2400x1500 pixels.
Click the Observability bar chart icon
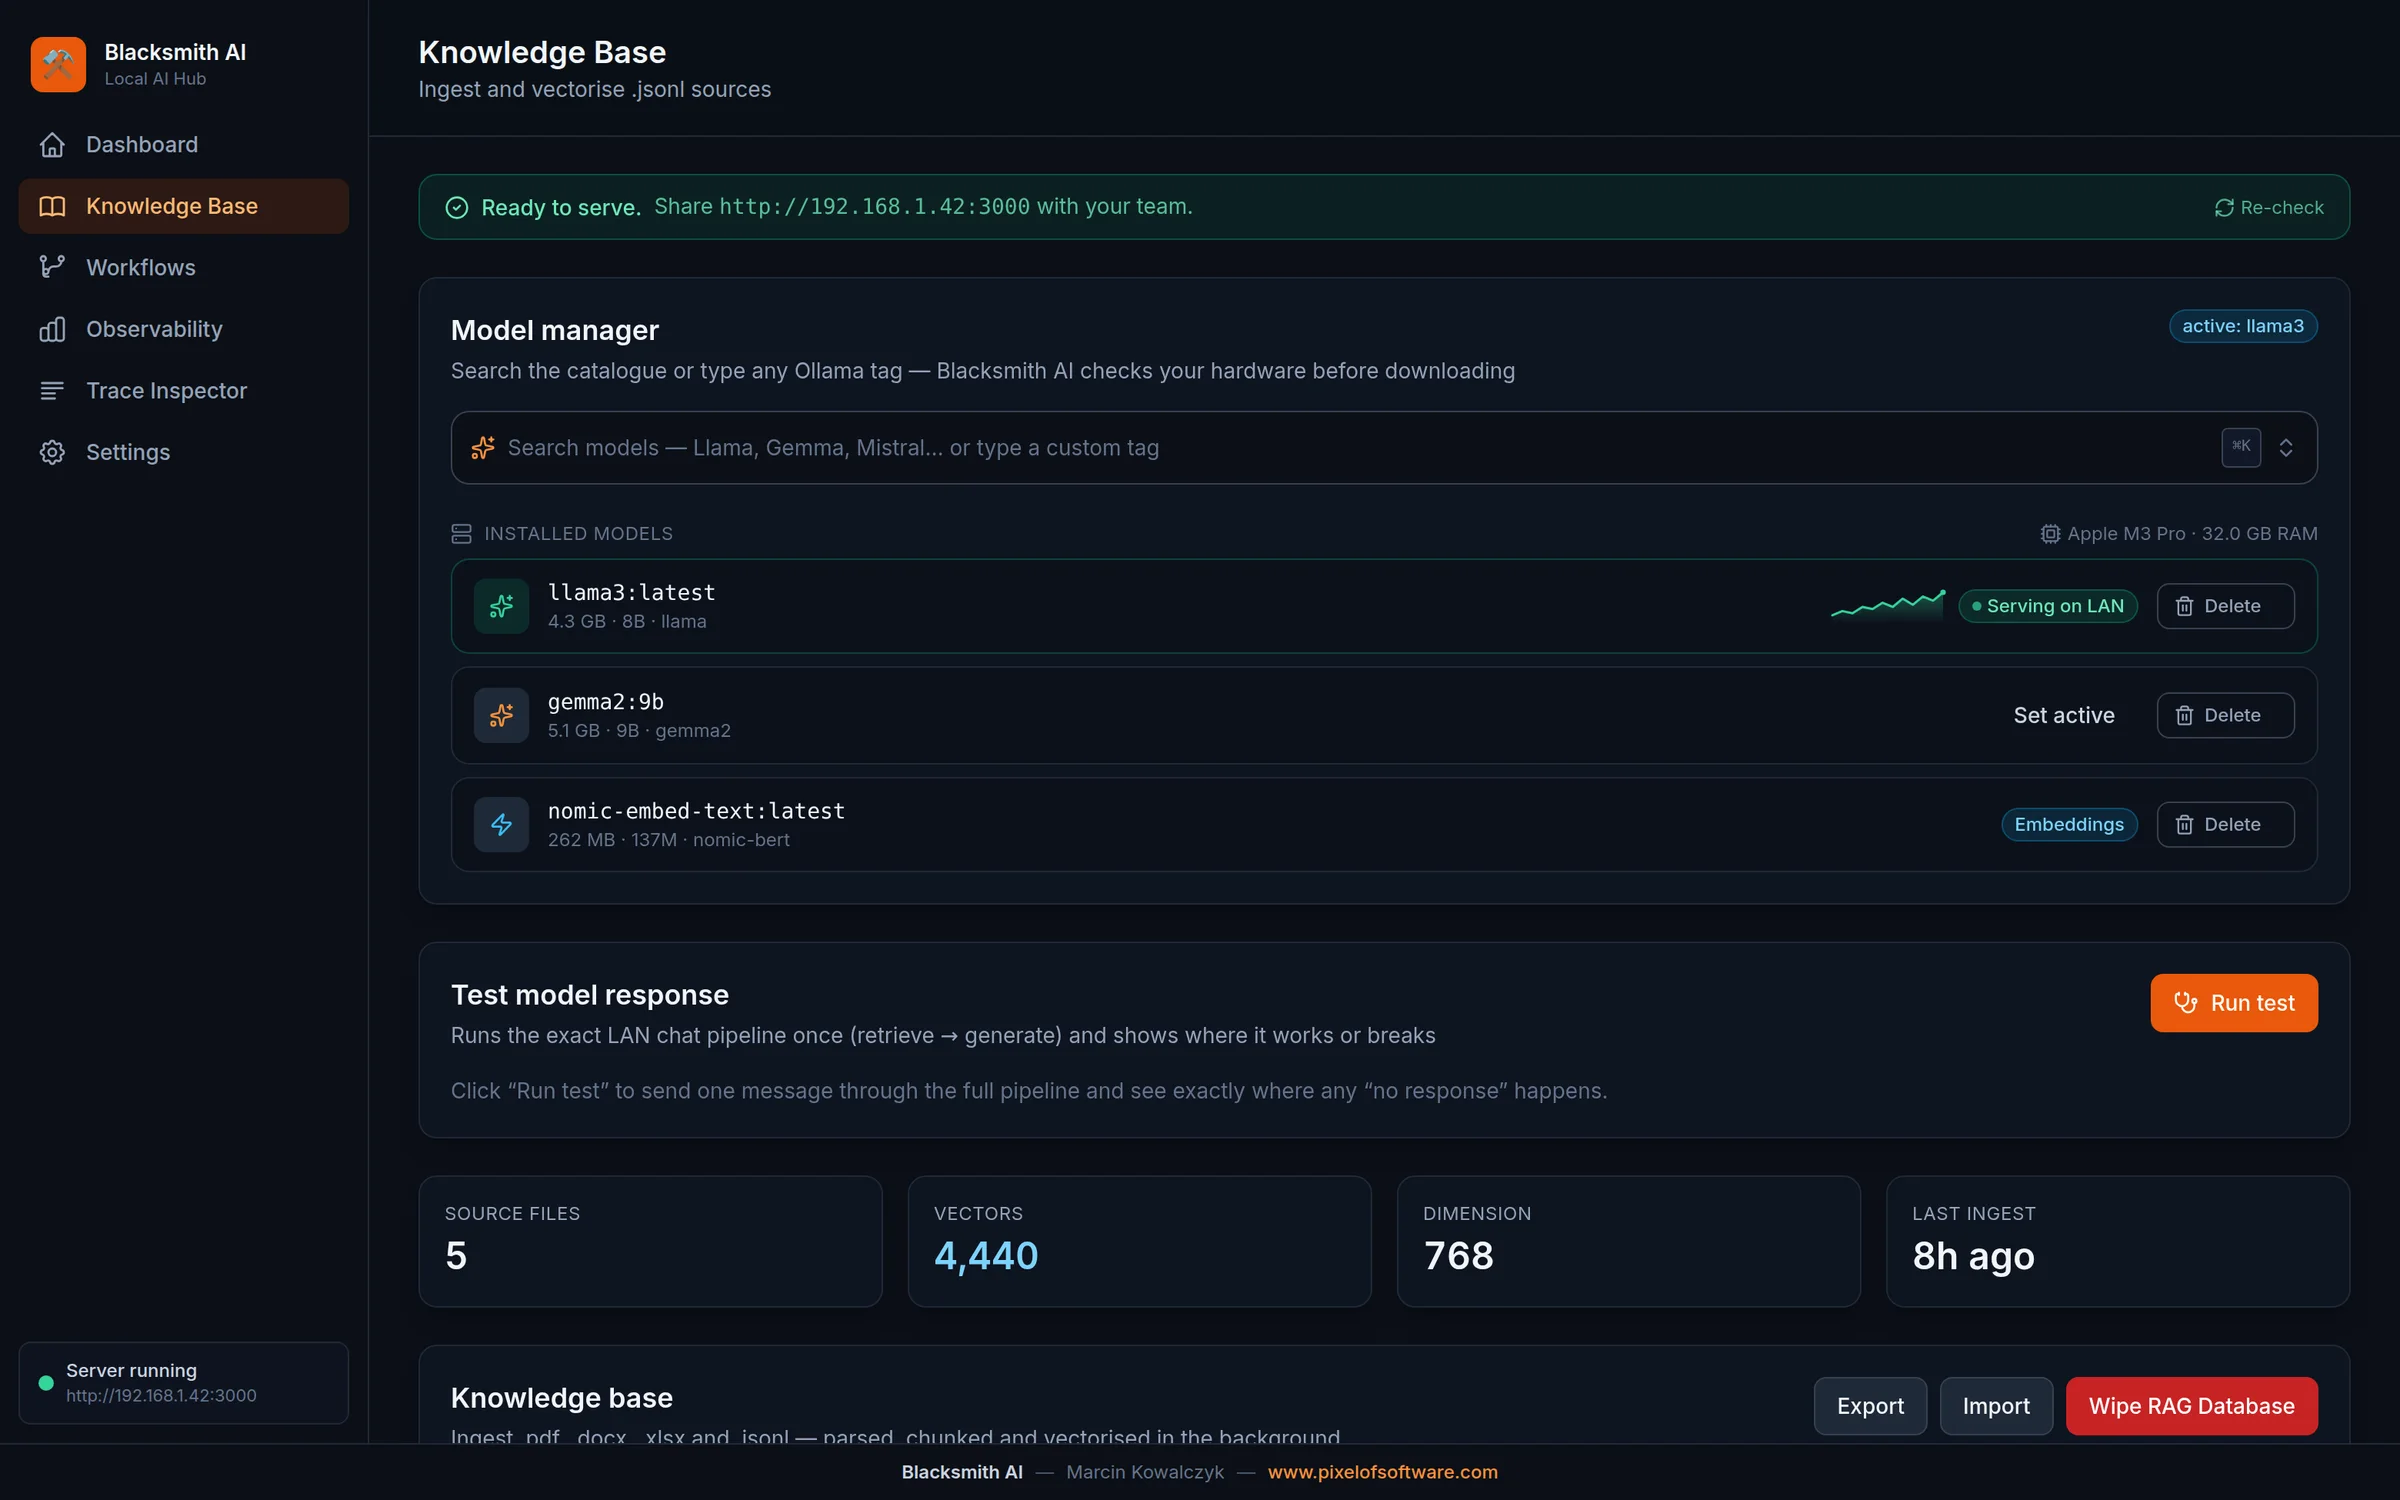tap(52, 329)
